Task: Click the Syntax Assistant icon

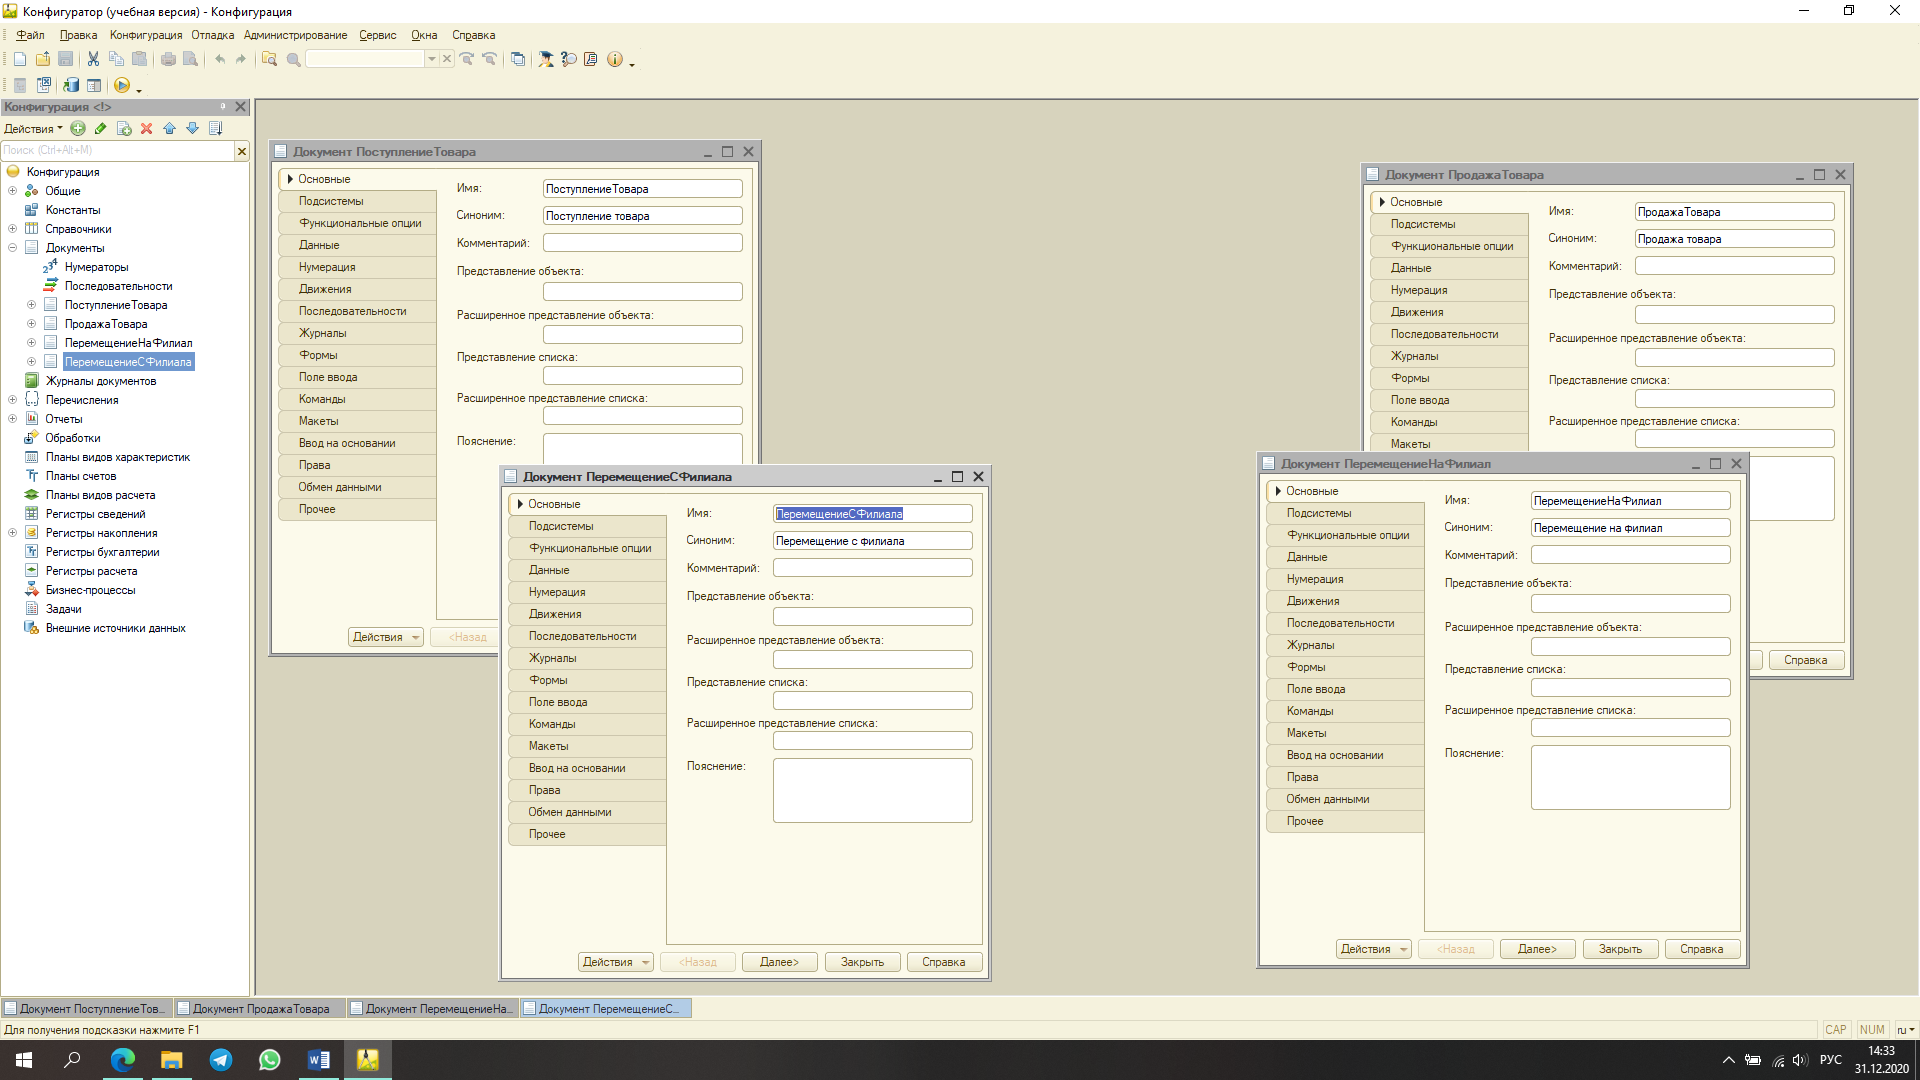Action: coord(546,59)
